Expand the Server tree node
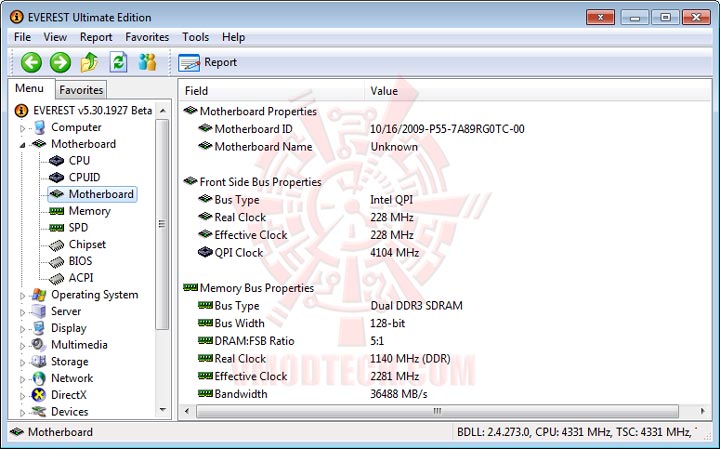Image resolution: width=720 pixels, height=449 pixels. pyautogui.click(x=22, y=312)
